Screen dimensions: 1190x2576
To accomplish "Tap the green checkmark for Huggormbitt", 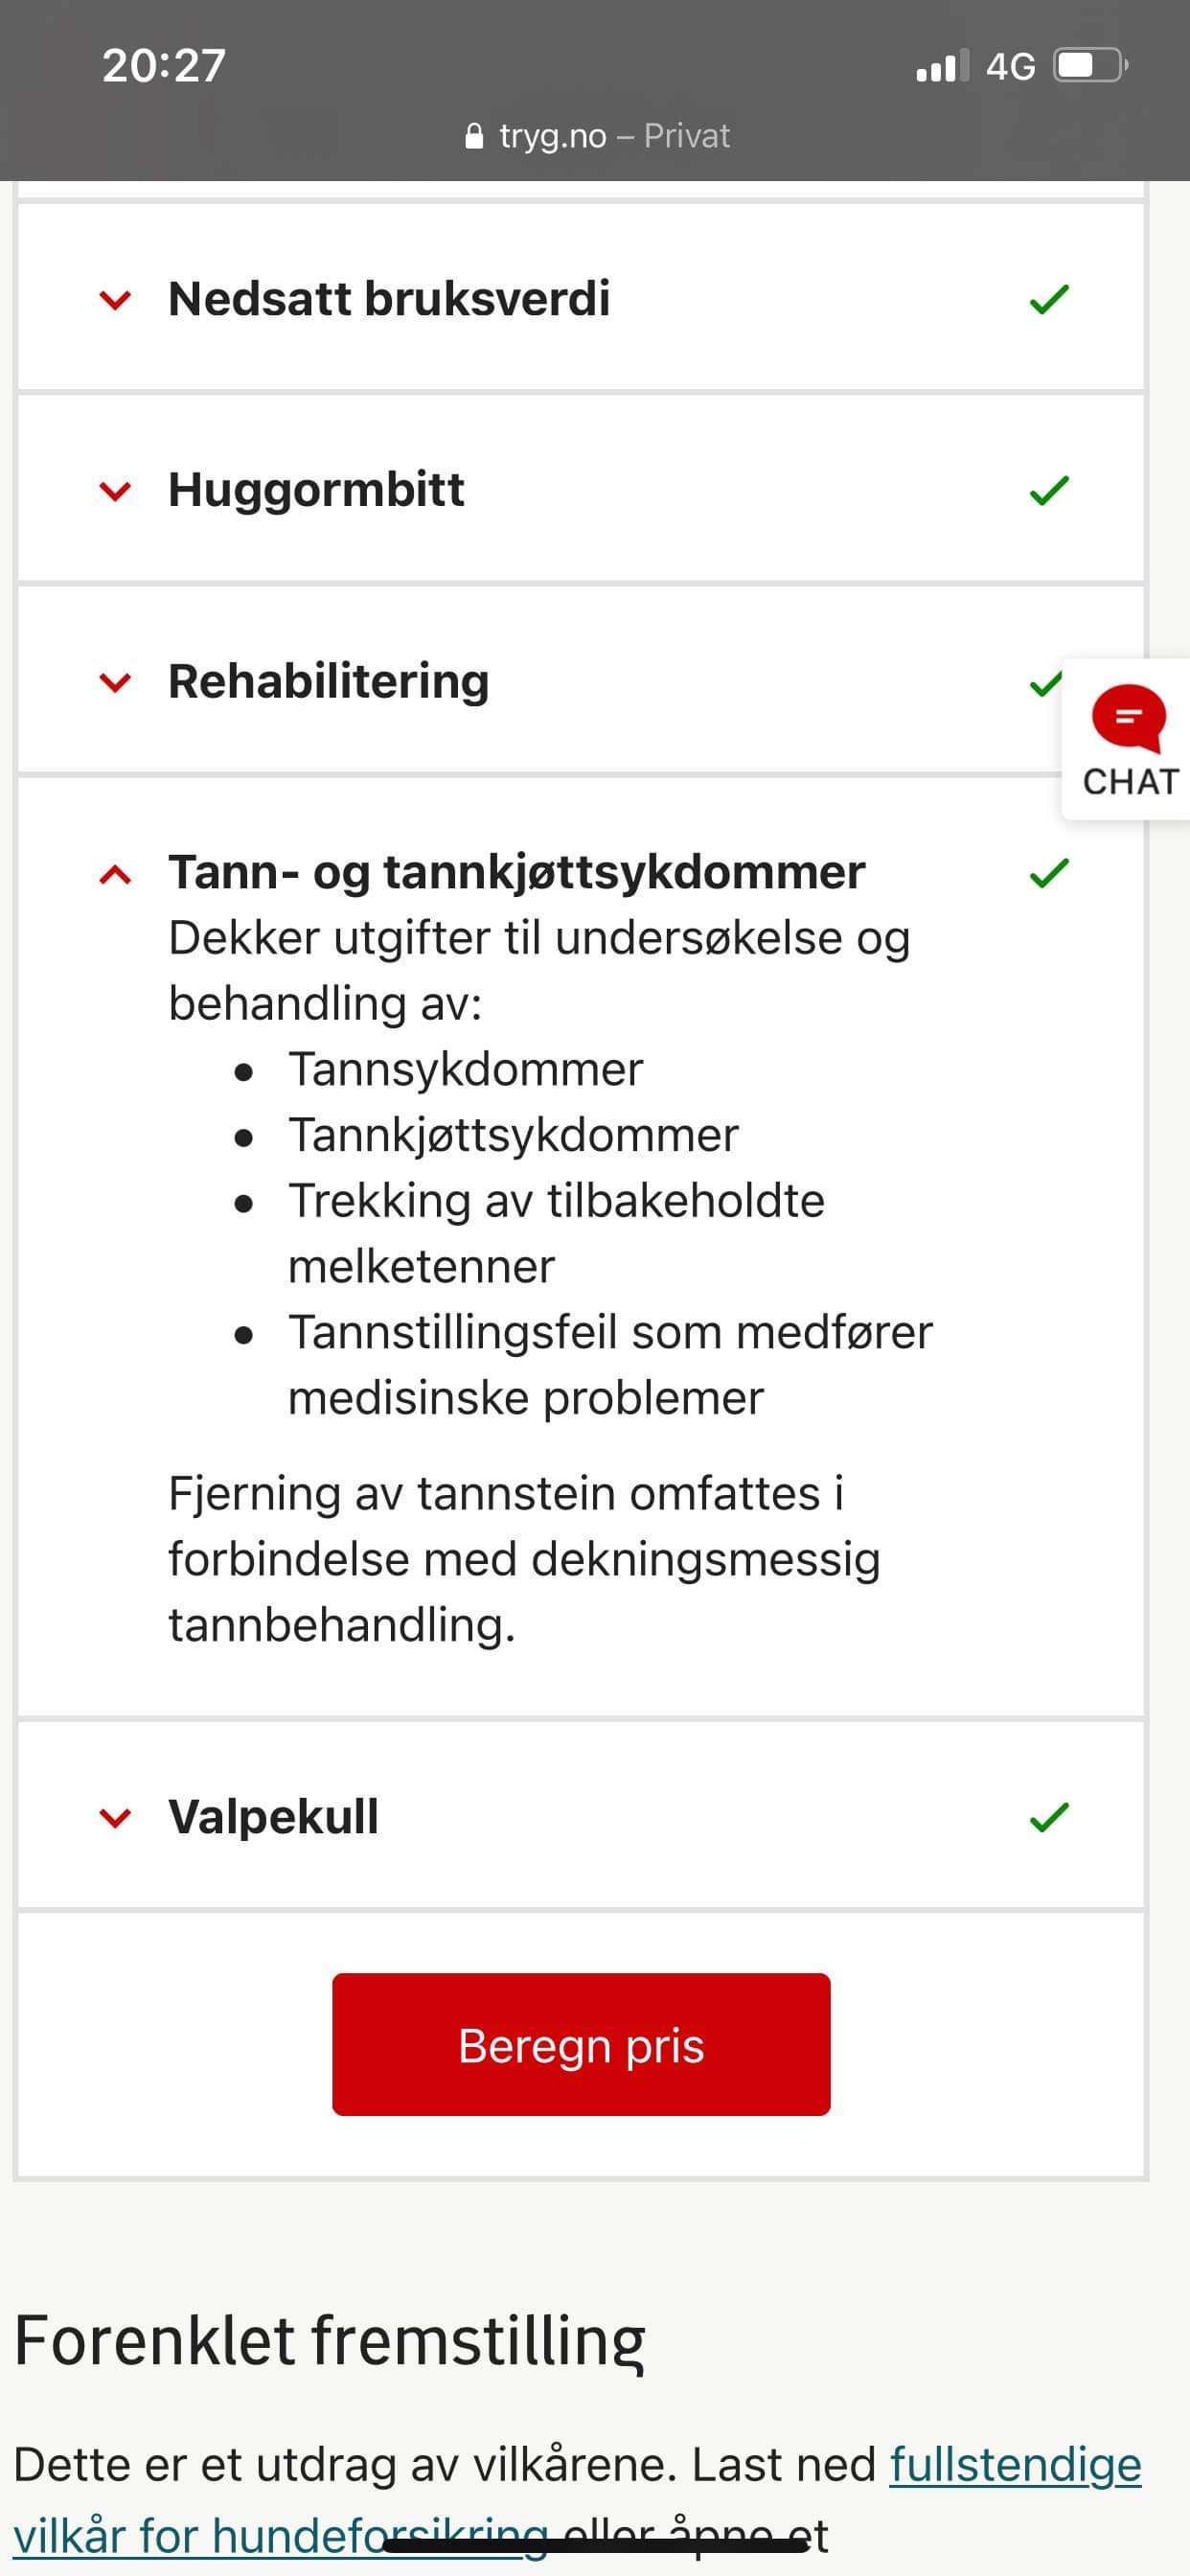I will coord(1049,491).
